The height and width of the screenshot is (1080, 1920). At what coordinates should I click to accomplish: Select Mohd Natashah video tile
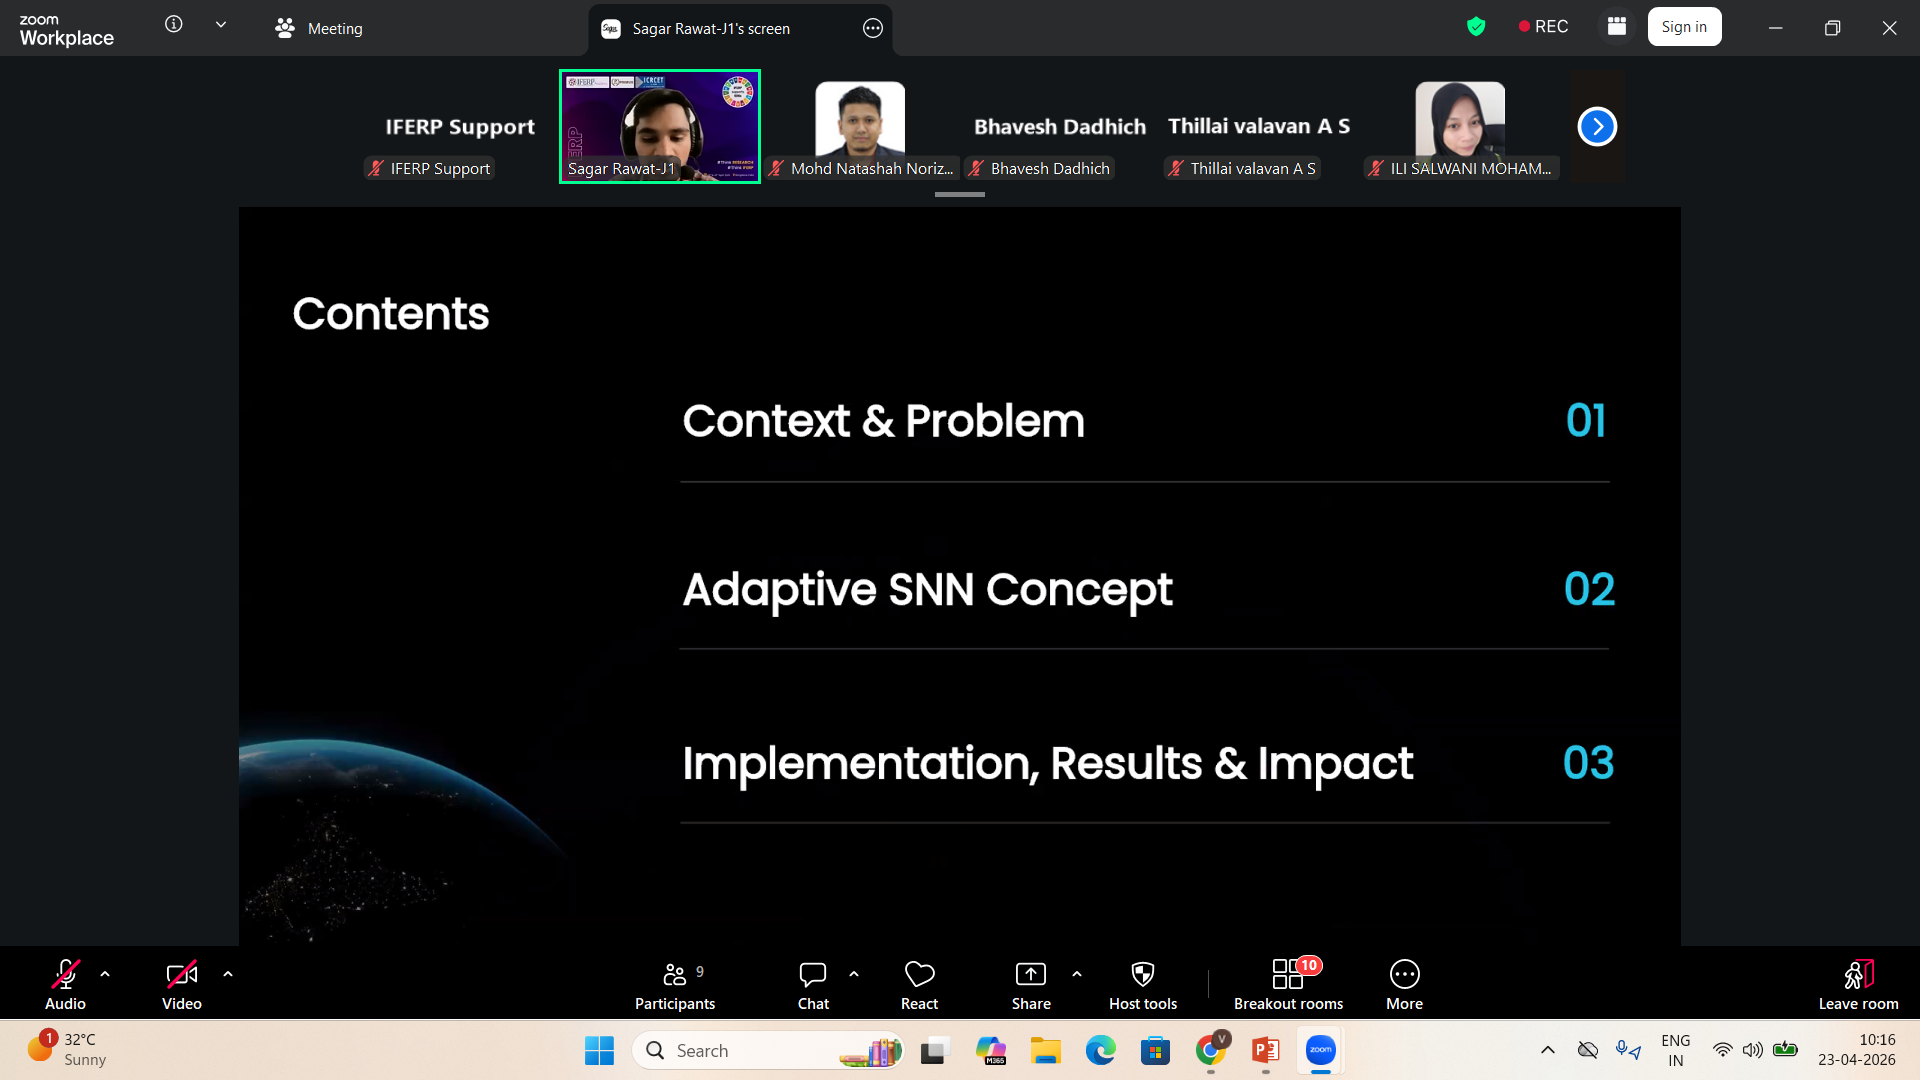point(860,126)
